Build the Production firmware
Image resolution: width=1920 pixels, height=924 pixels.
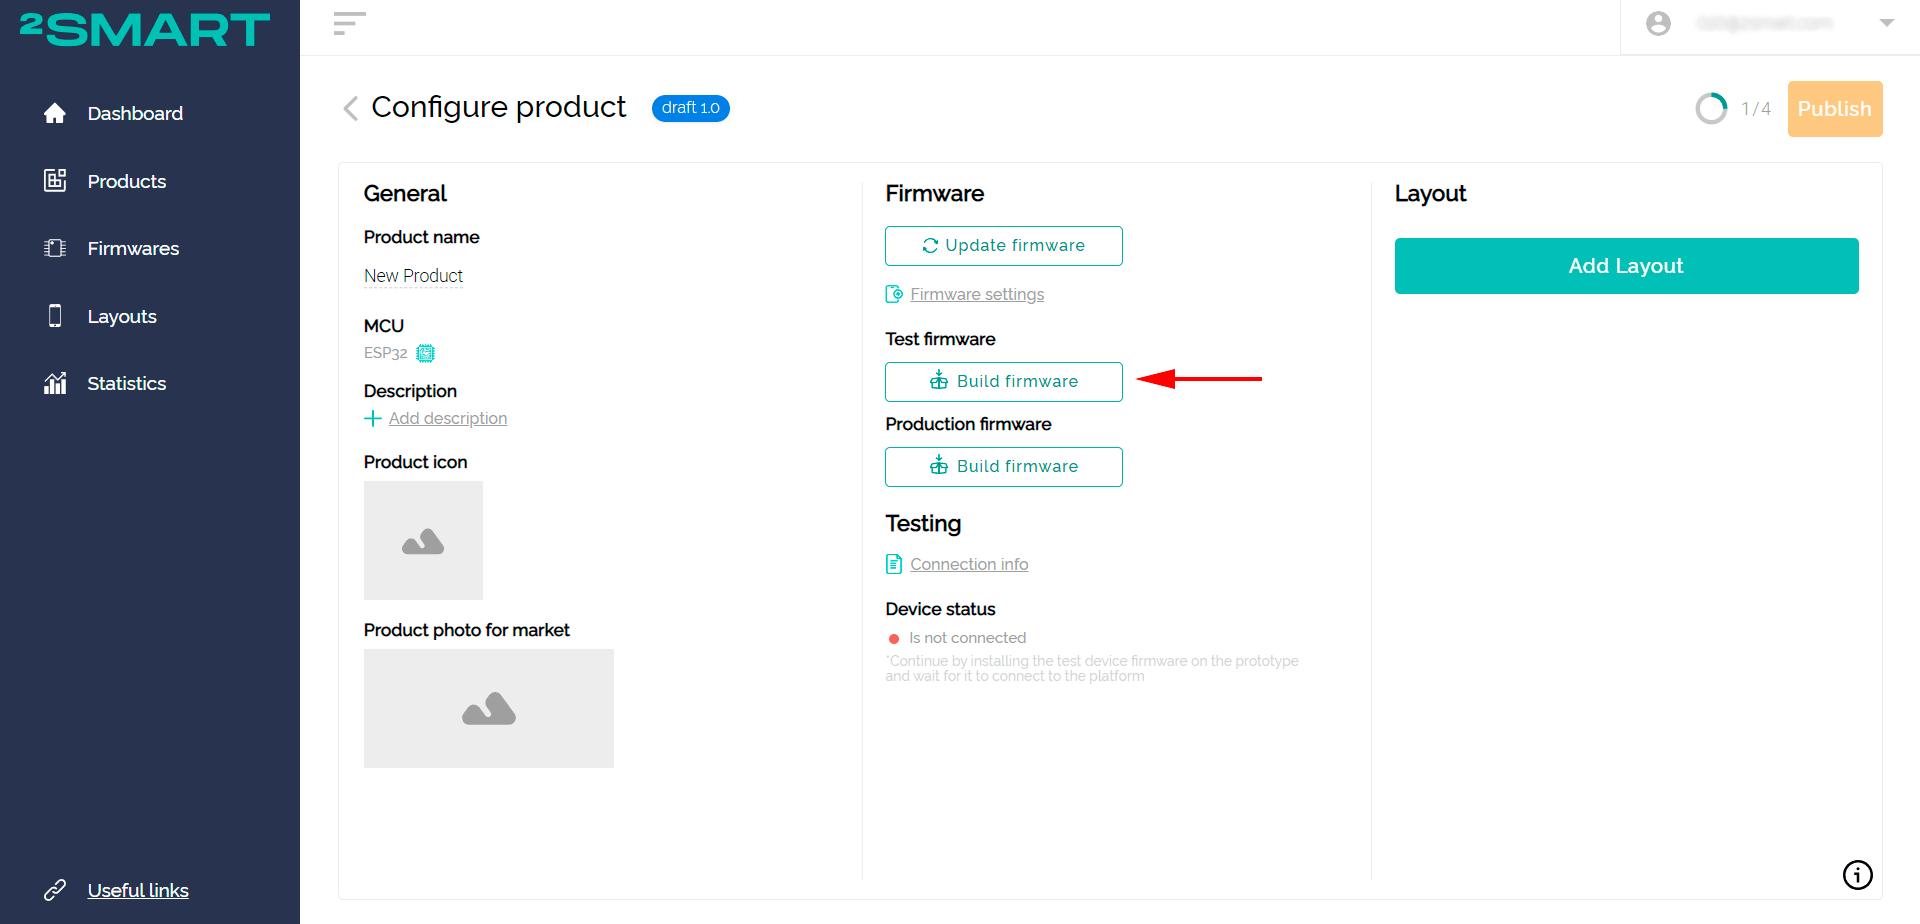point(1003,467)
